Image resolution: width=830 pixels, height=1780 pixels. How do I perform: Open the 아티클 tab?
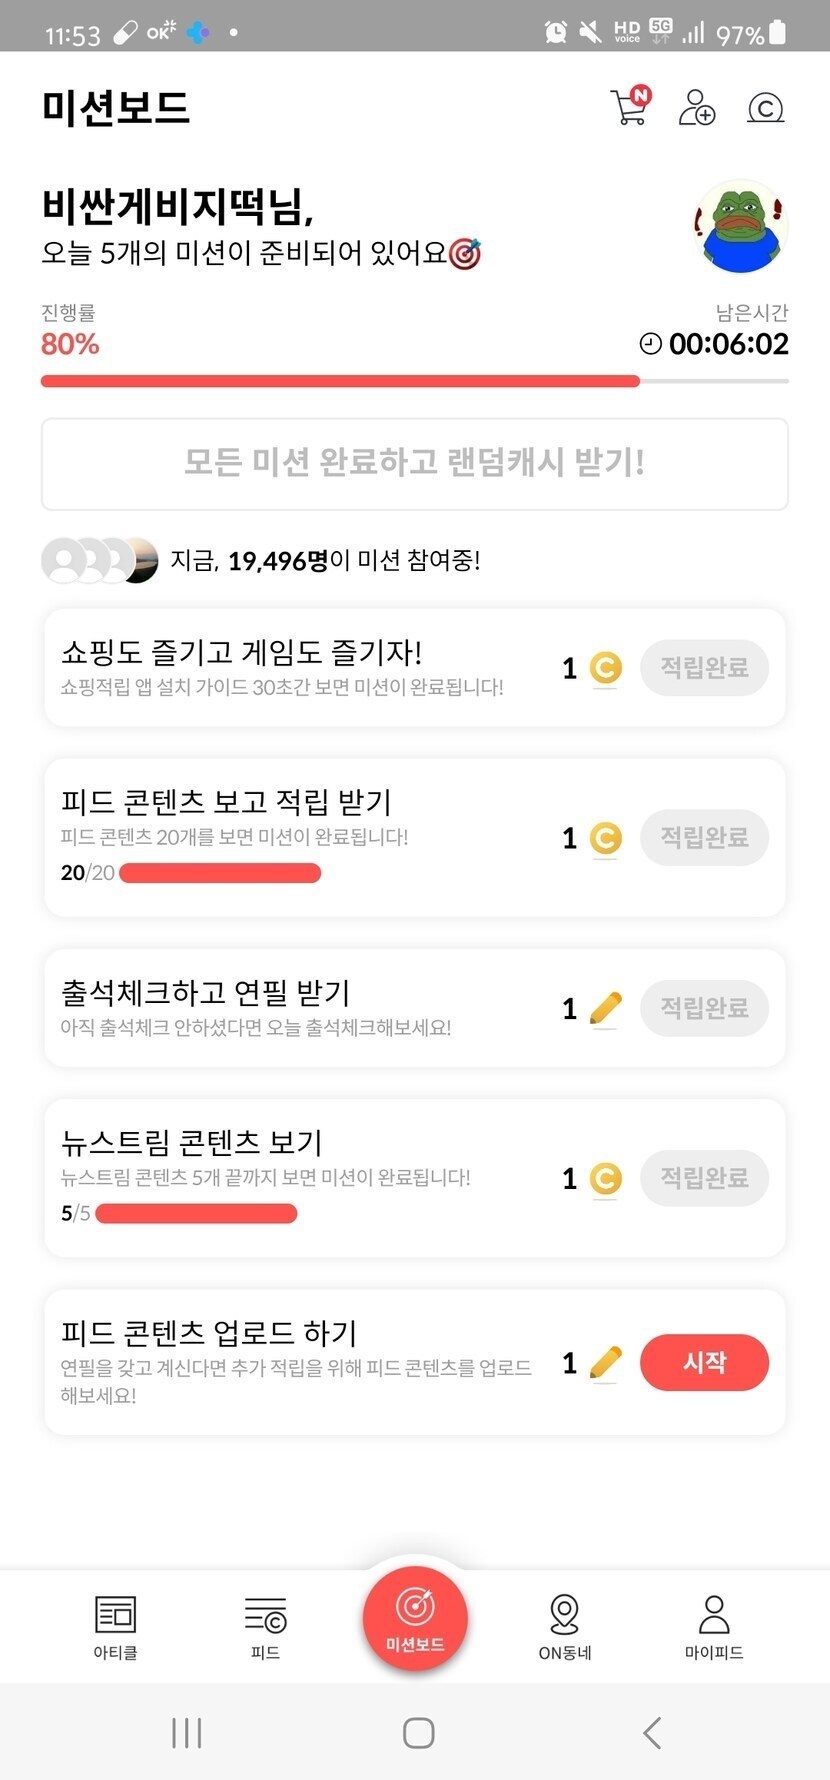tap(115, 1626)
